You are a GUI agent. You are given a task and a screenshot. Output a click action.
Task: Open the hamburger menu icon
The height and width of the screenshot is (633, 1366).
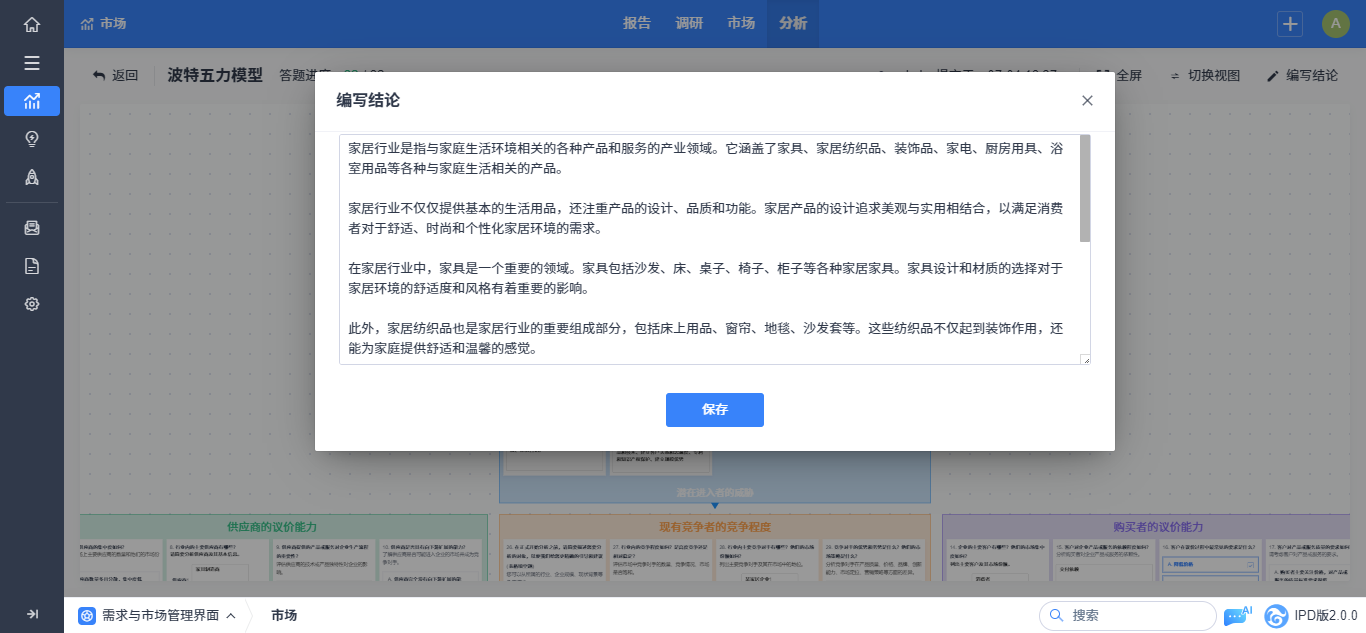[x=32, y=63]
